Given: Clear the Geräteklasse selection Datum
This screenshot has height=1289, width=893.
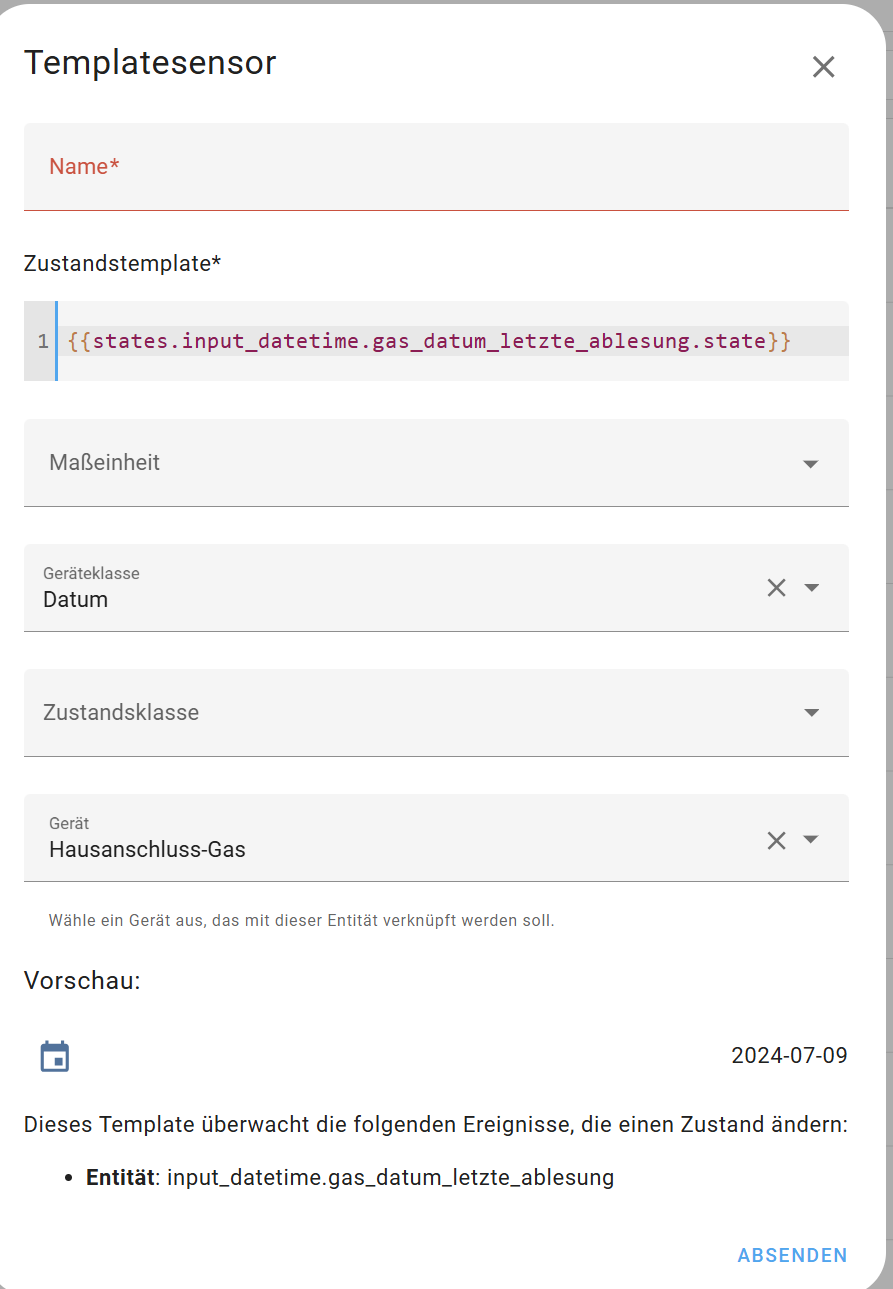Looking at the screenshot, I should pos(776,588).
